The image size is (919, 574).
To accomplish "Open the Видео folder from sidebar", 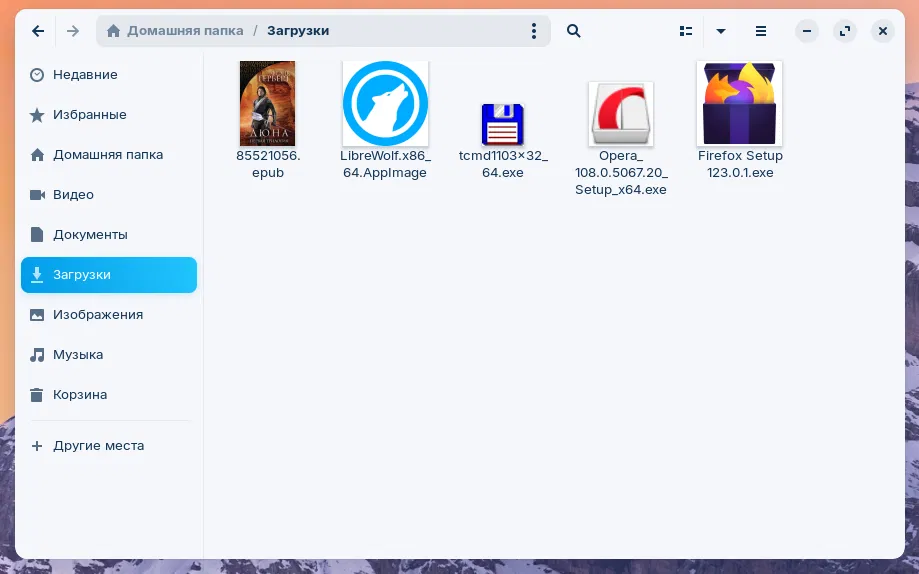I will pyautogui.click(x=109, y=195).
